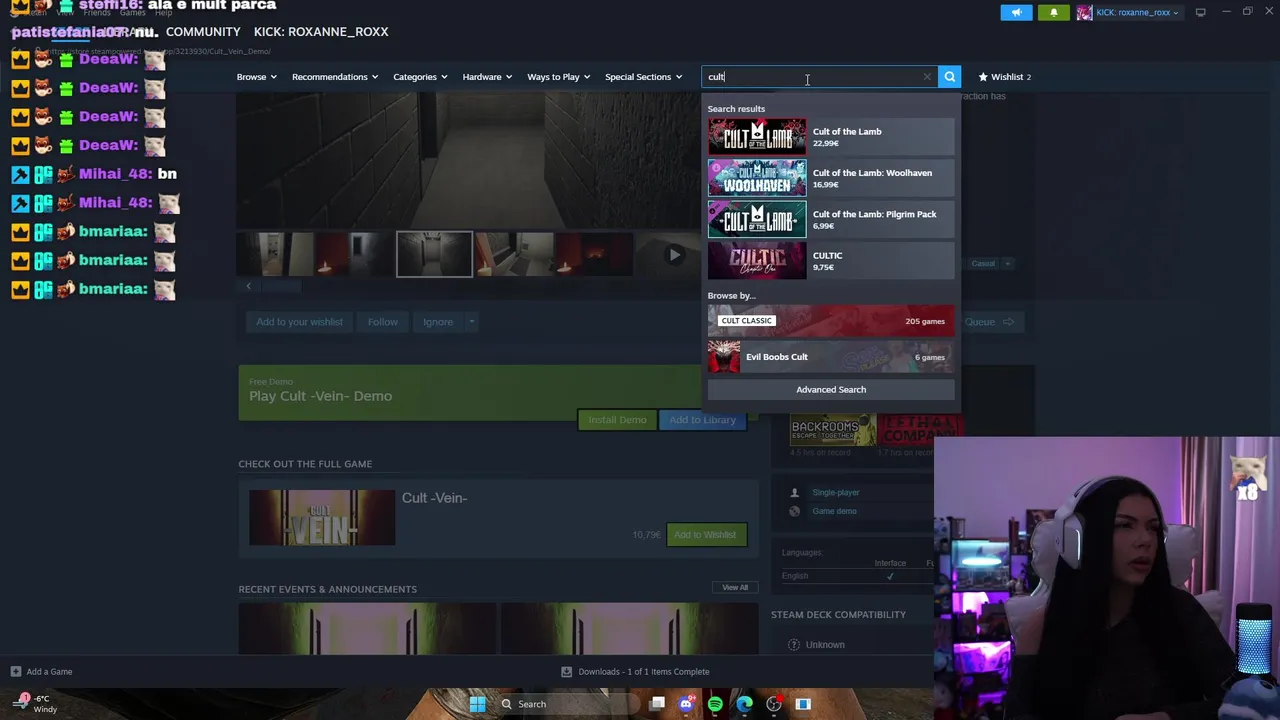
Task: Switch to the COMMUNITY tab
Action: (203, 32)
